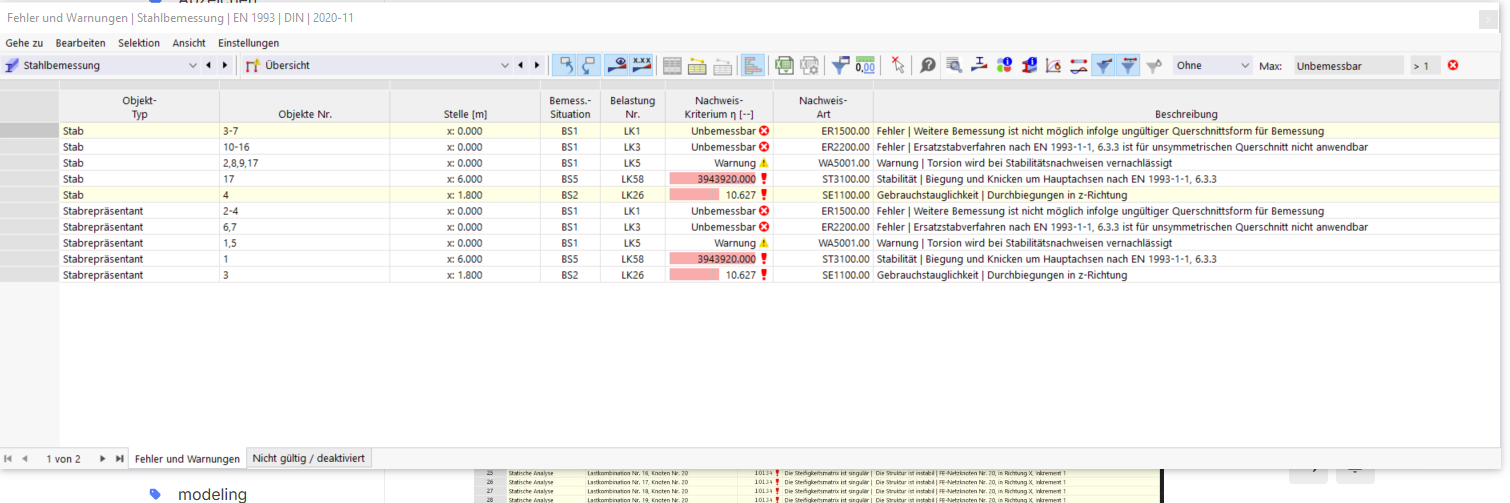Click the table search magnifier icon
This screenshot has width=1510, height=503.
955,65
